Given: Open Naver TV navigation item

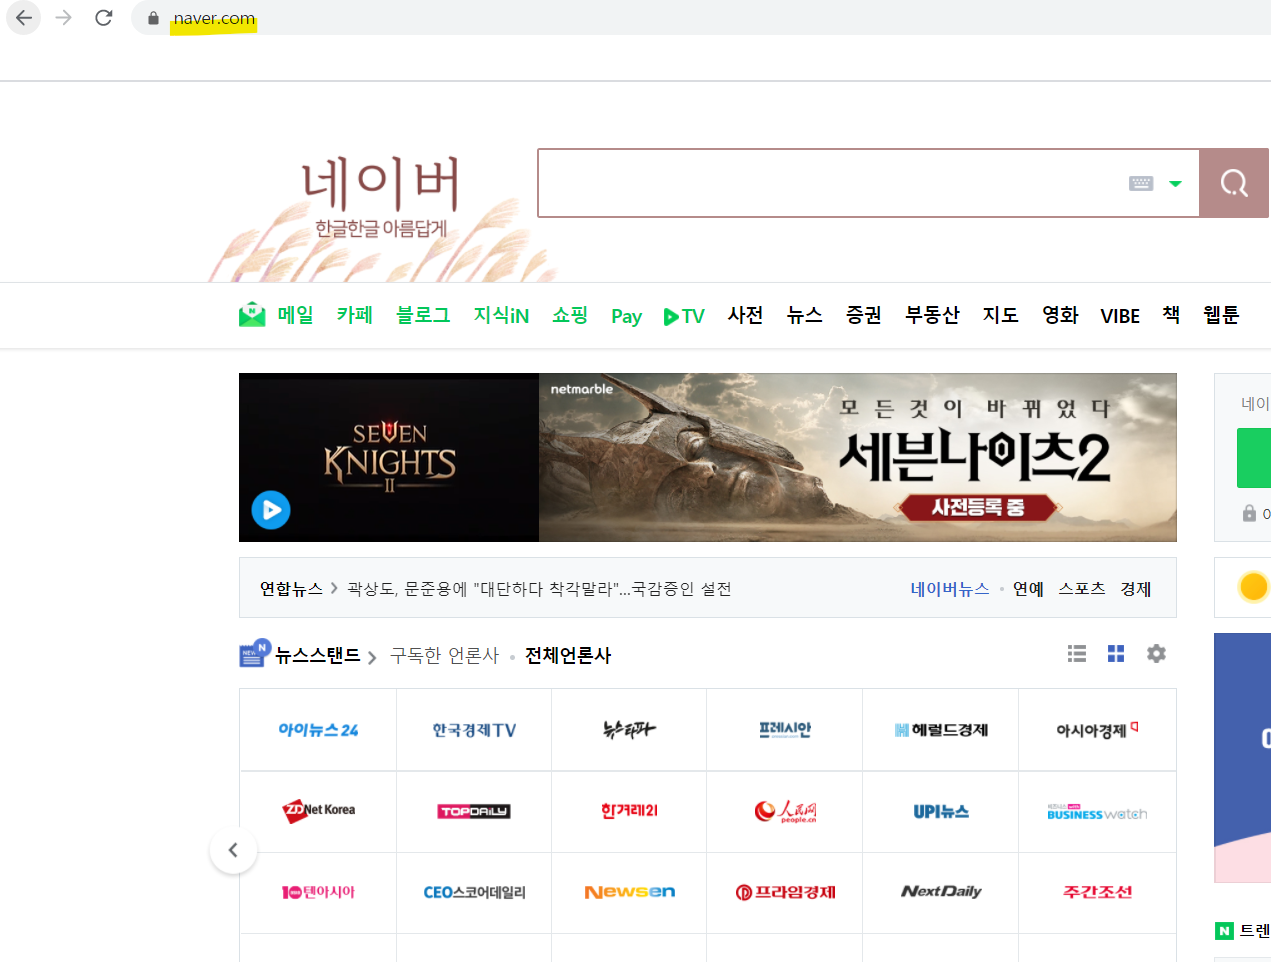Looking at the screenshot, I should (684, 317).
